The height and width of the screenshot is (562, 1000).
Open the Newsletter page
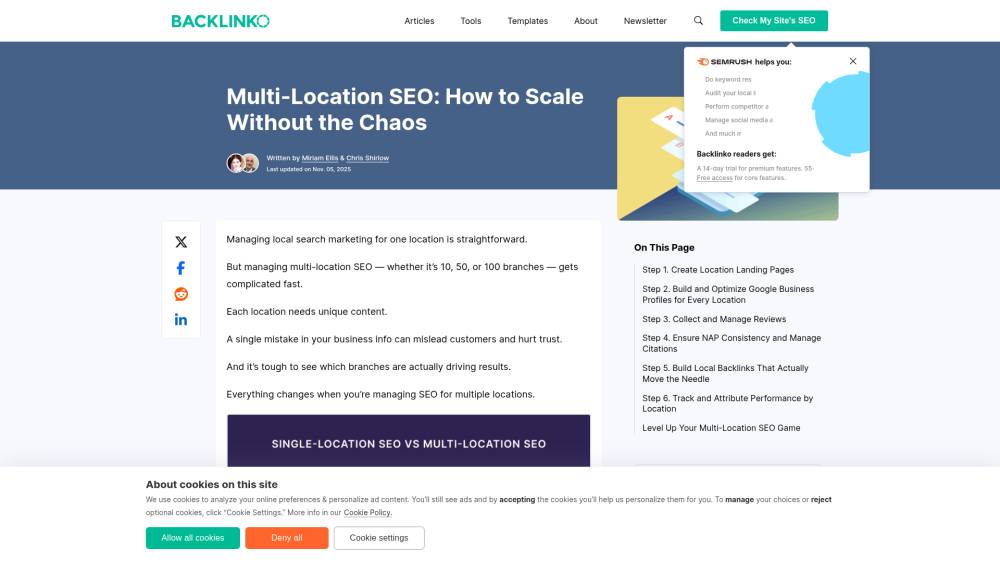pos(645,21)
